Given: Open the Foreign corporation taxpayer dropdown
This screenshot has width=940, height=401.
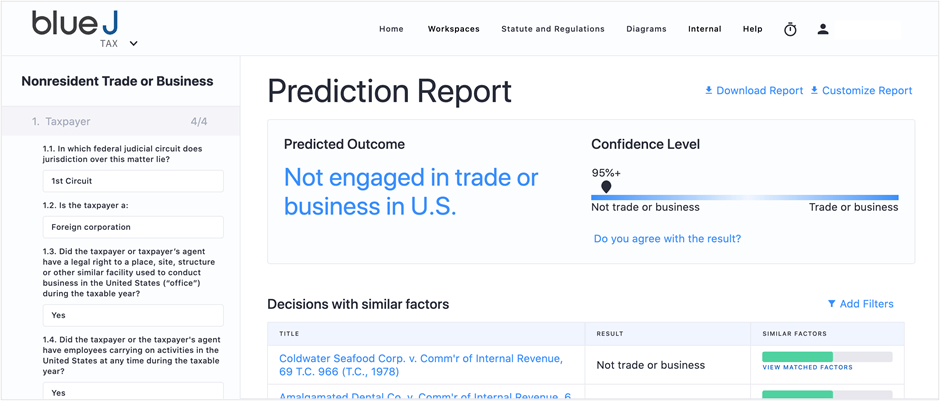Looking at the screenshot, I should click(x=133, y=227).
